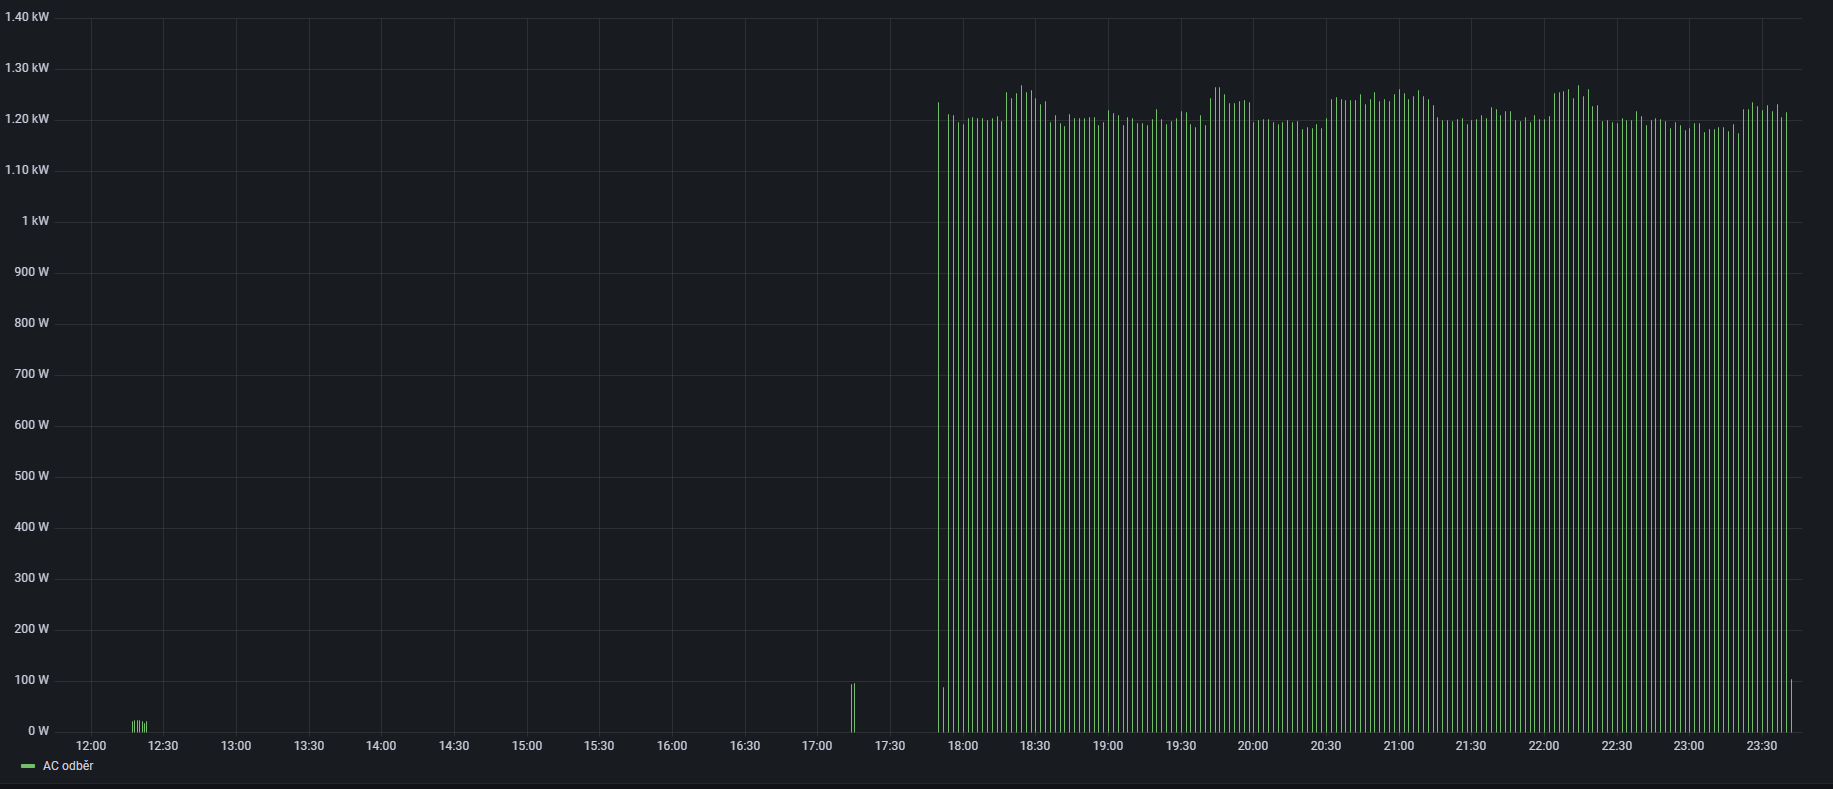Click the 23:00 time axis label
Viewport: 1833px width, 789px height.
1689,746
